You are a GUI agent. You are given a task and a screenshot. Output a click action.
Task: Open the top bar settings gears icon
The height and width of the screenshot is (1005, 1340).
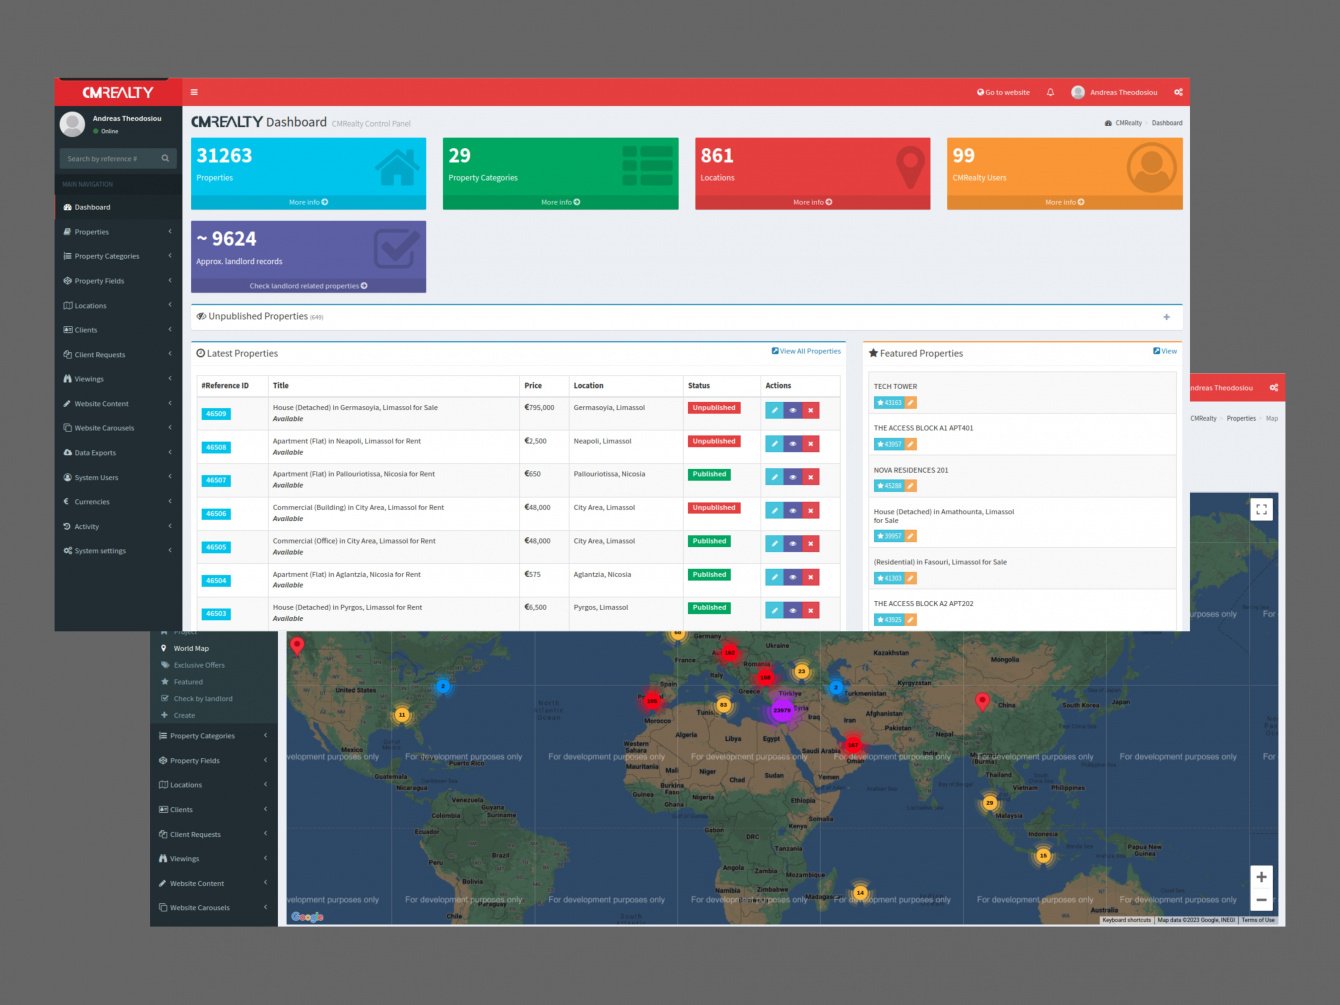click(1178, 92)
